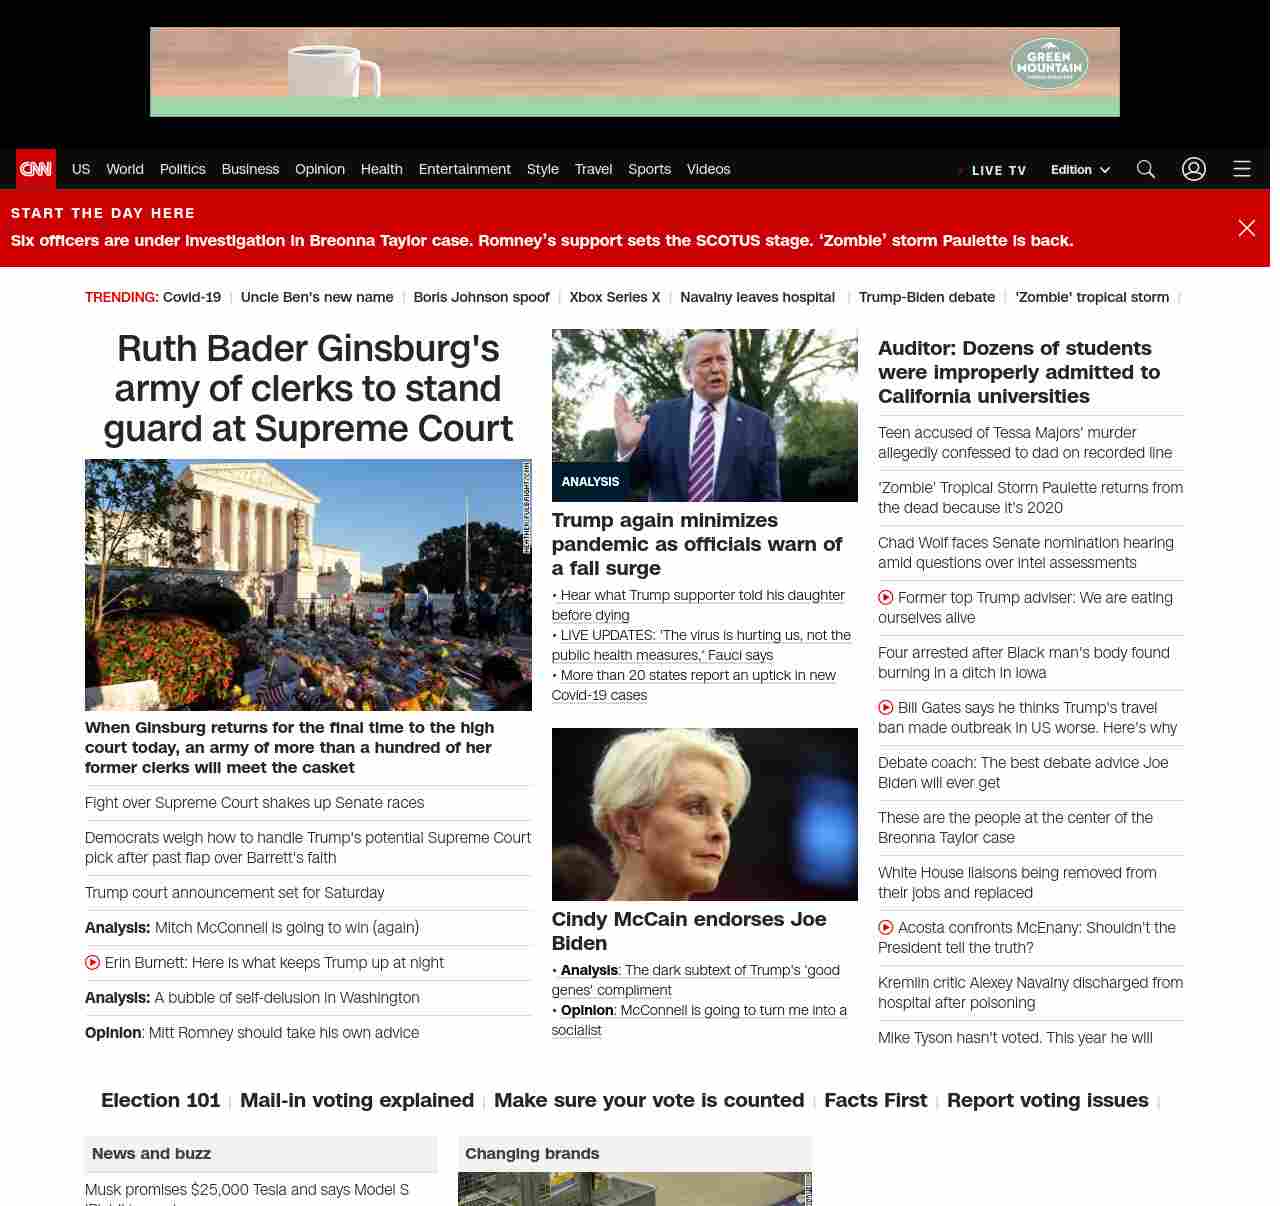Play the Former top Trump adviser video

(886, 597)
